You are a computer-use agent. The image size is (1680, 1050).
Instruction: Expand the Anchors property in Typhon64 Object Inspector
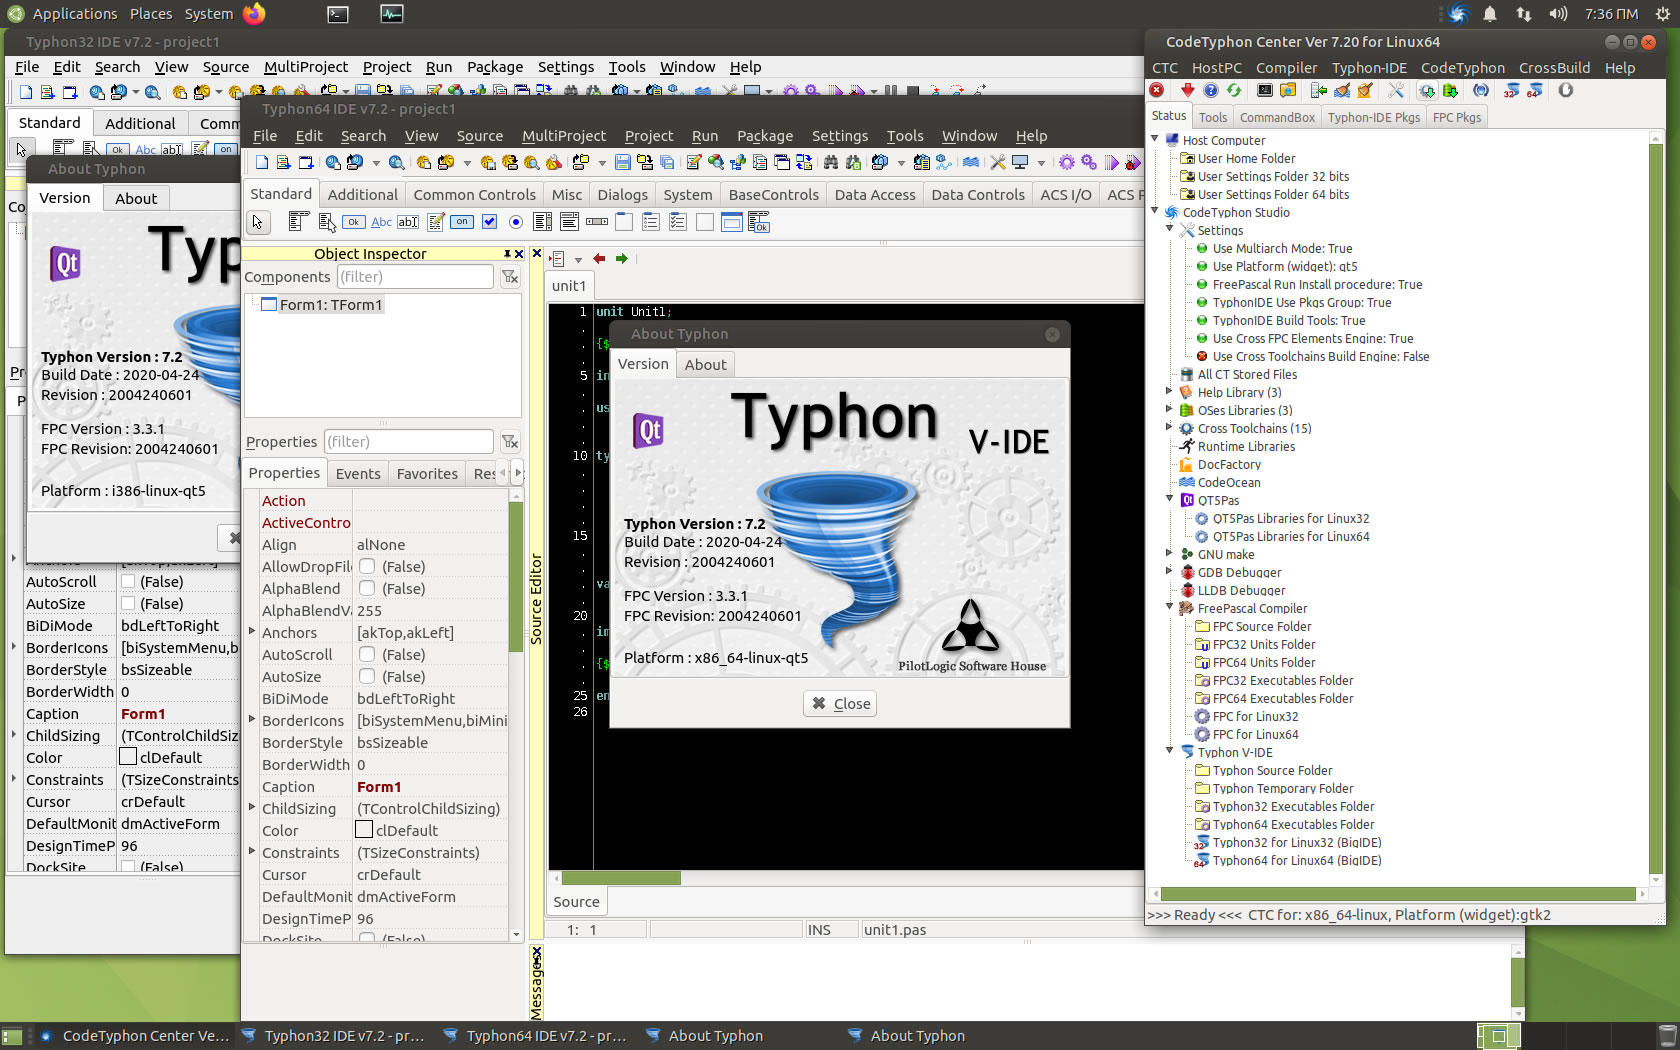tap(252, 631)
